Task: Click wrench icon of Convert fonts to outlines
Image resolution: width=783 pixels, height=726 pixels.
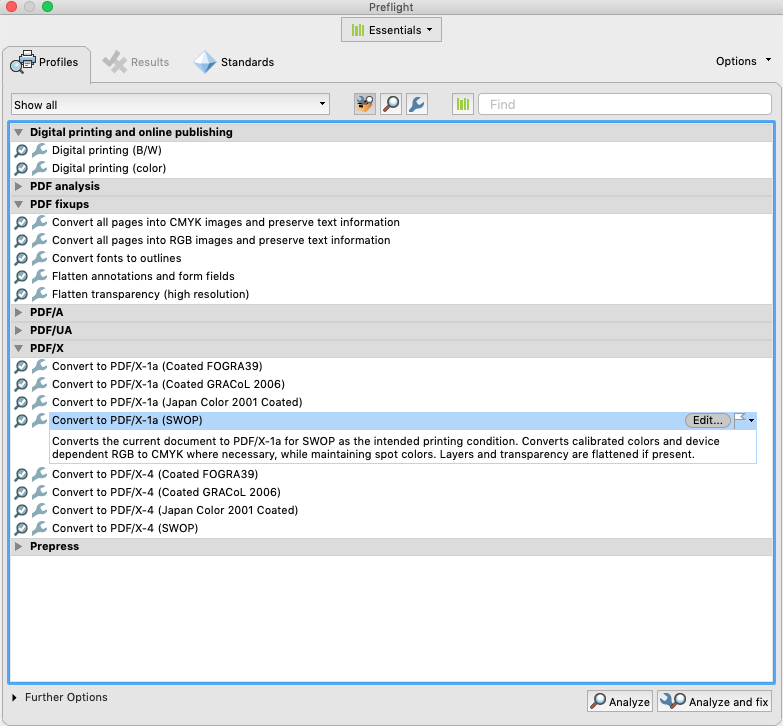Action: coord(39,258)
